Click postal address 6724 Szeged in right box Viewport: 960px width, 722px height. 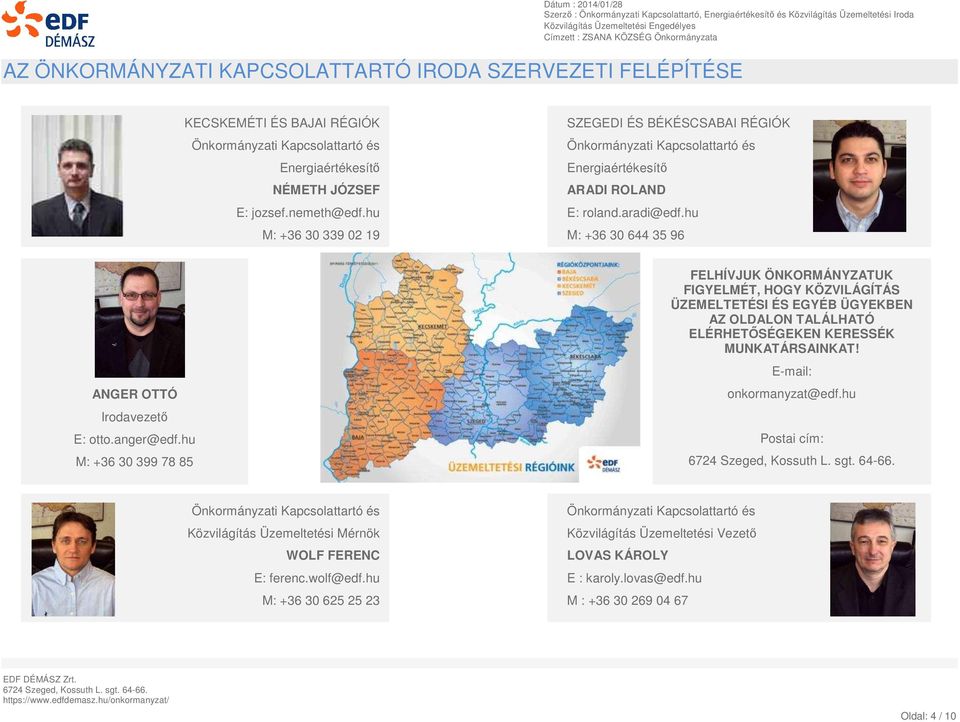pyautogui.click(x=791, y=461)
